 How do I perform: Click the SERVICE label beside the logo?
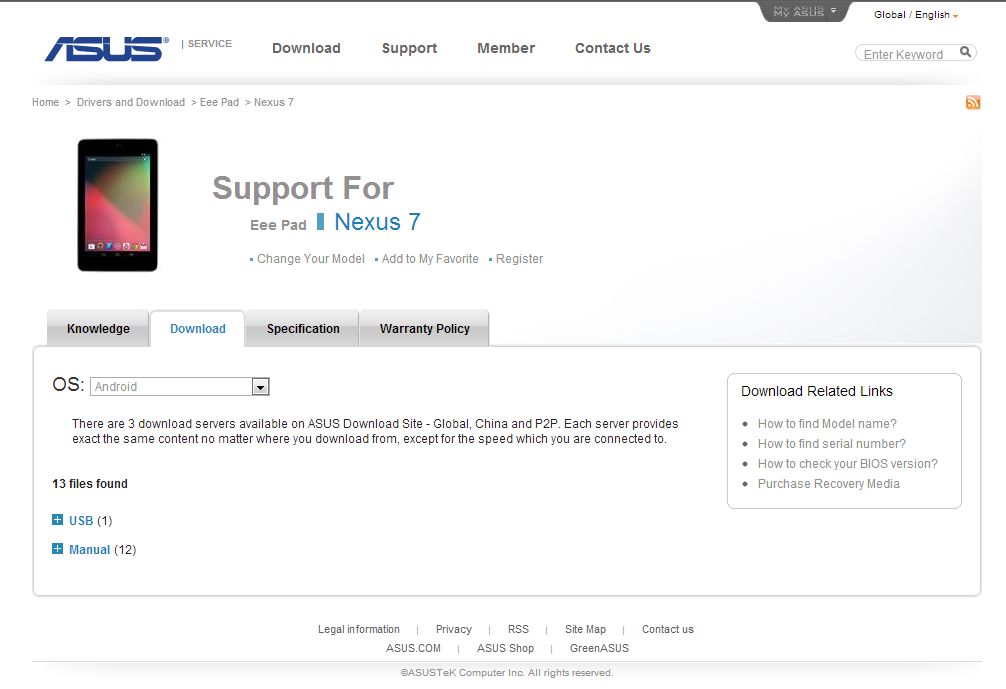209,44
